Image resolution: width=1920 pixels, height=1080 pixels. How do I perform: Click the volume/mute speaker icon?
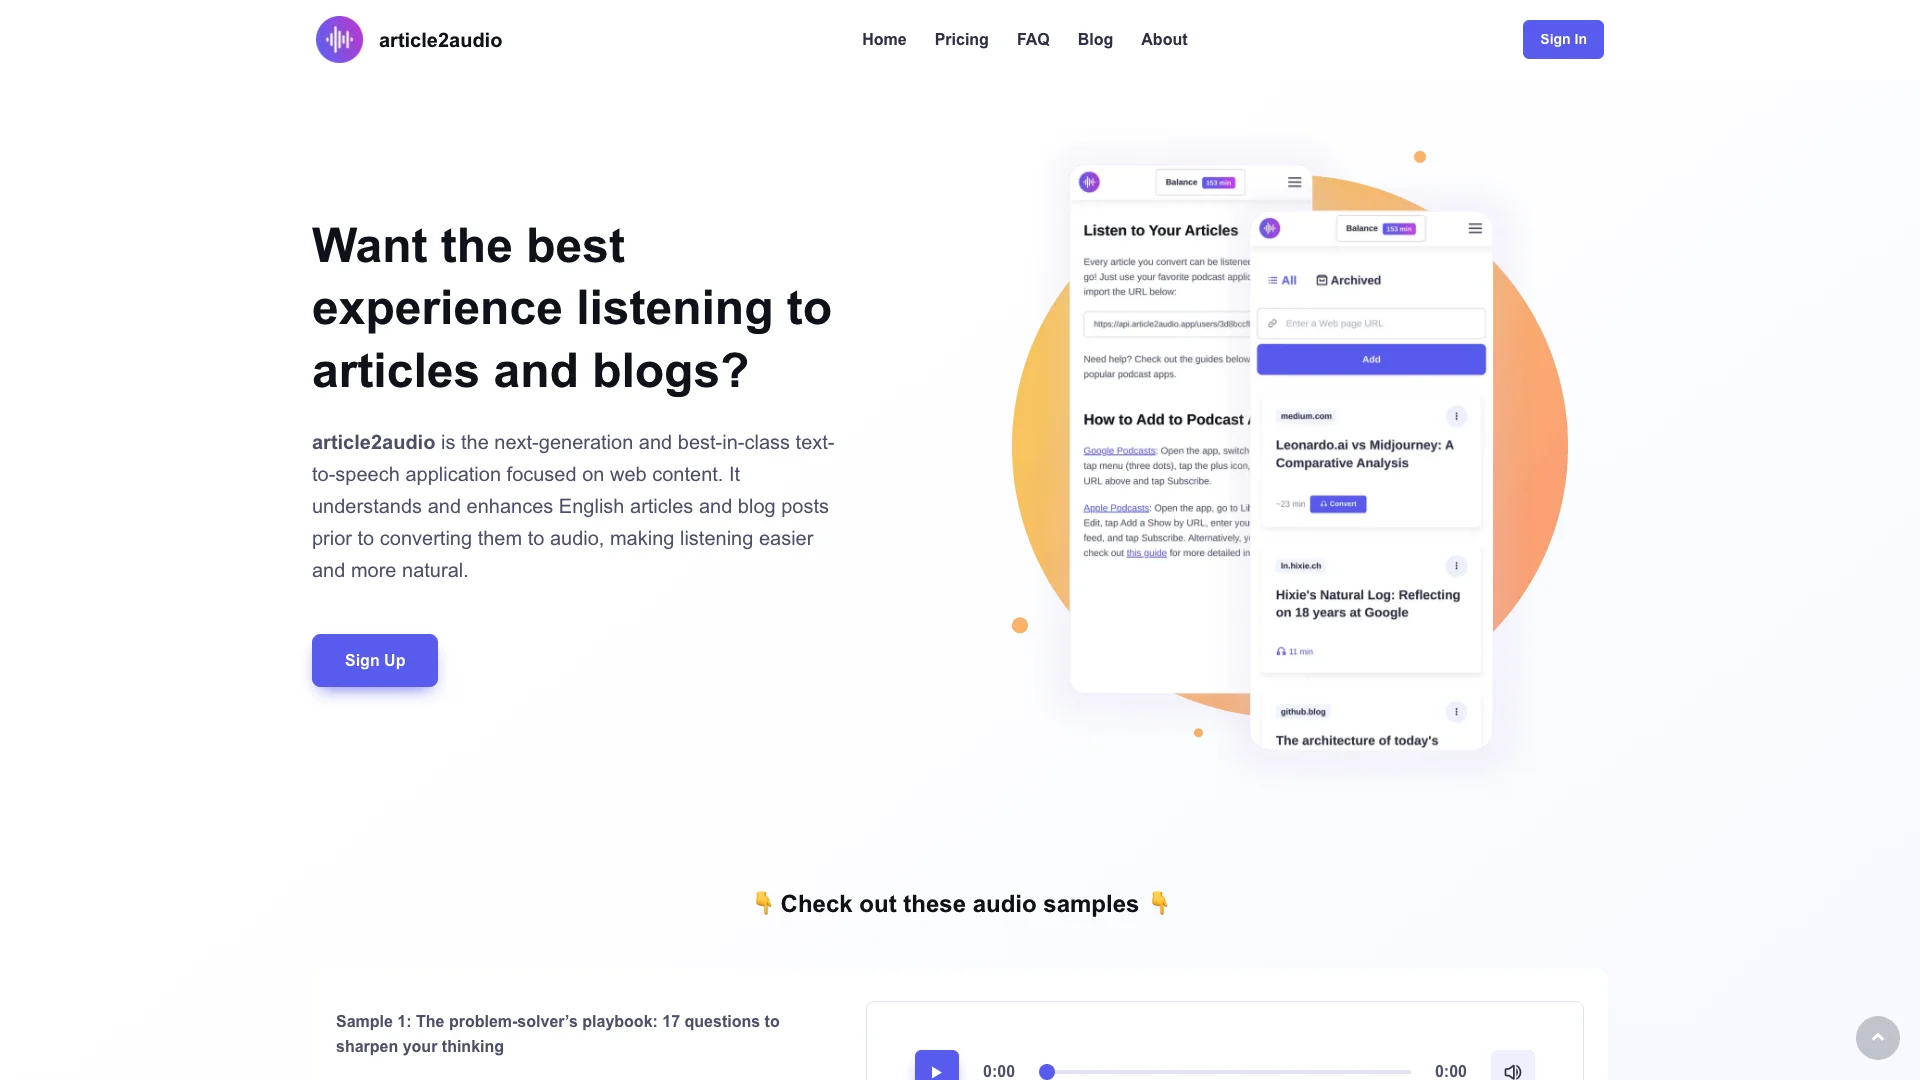click(x=1513, y=1071)
